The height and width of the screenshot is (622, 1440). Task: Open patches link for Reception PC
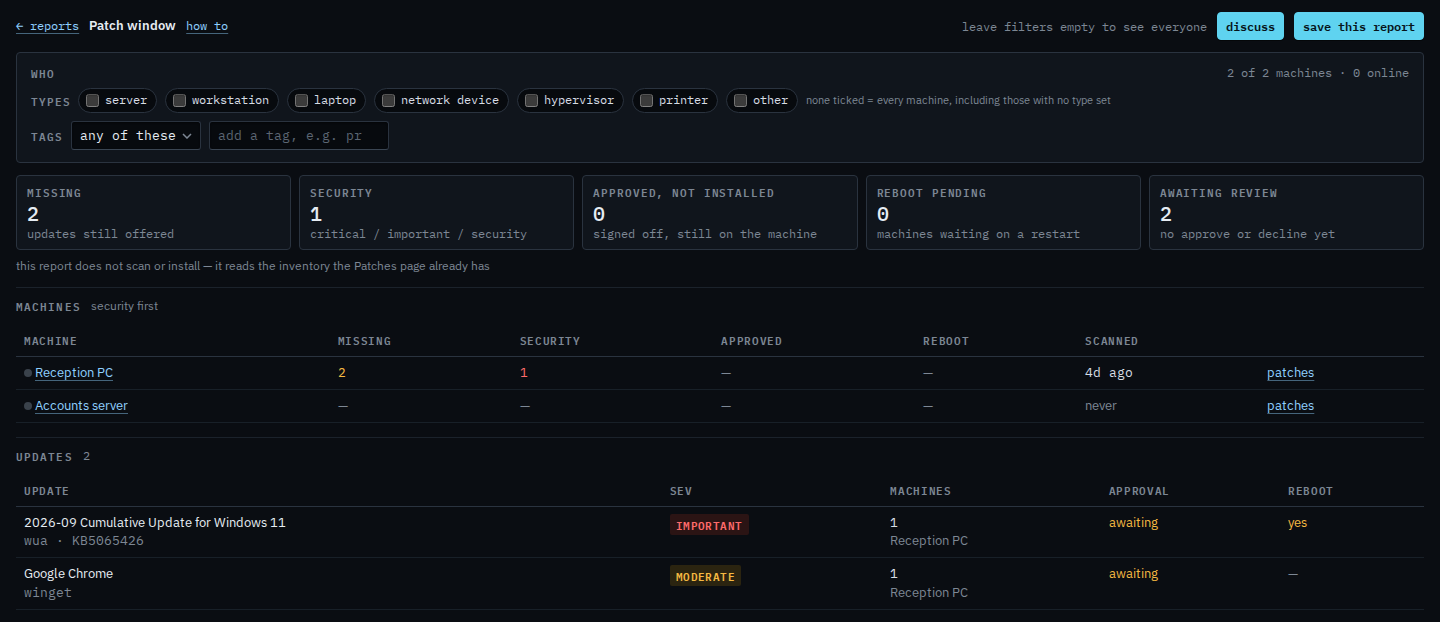[x=1290, y=373]
